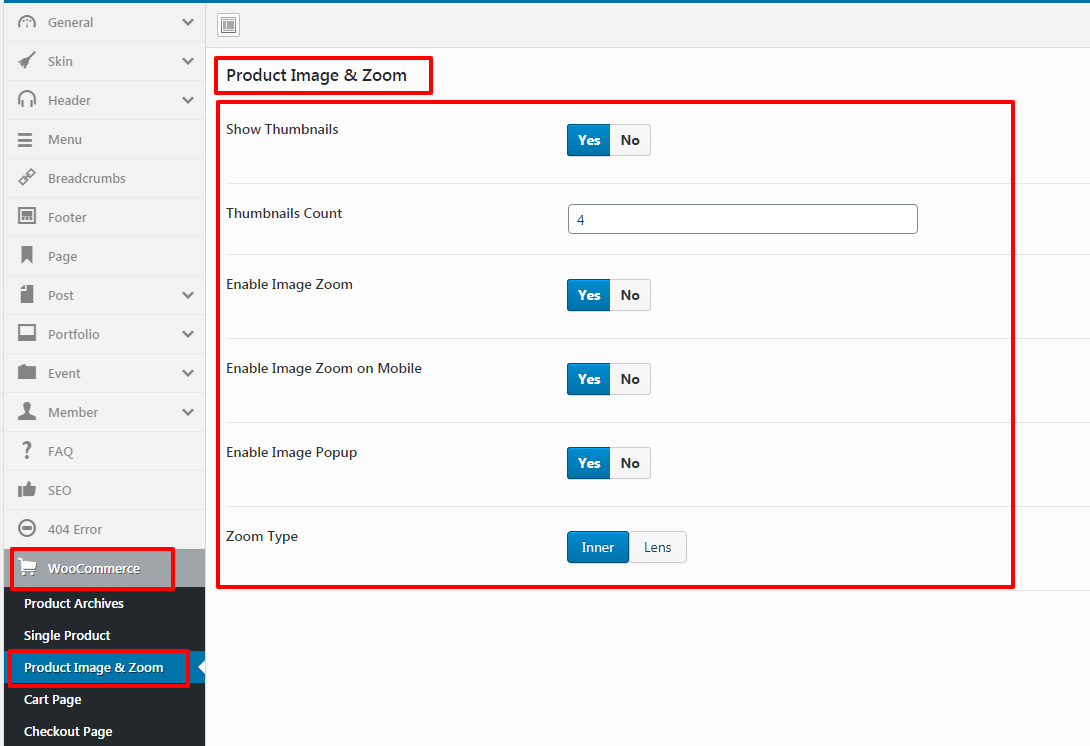Screen dimensions: 1090x746
Task: Click the expand-all options icon at top
Action: point(229,25)
